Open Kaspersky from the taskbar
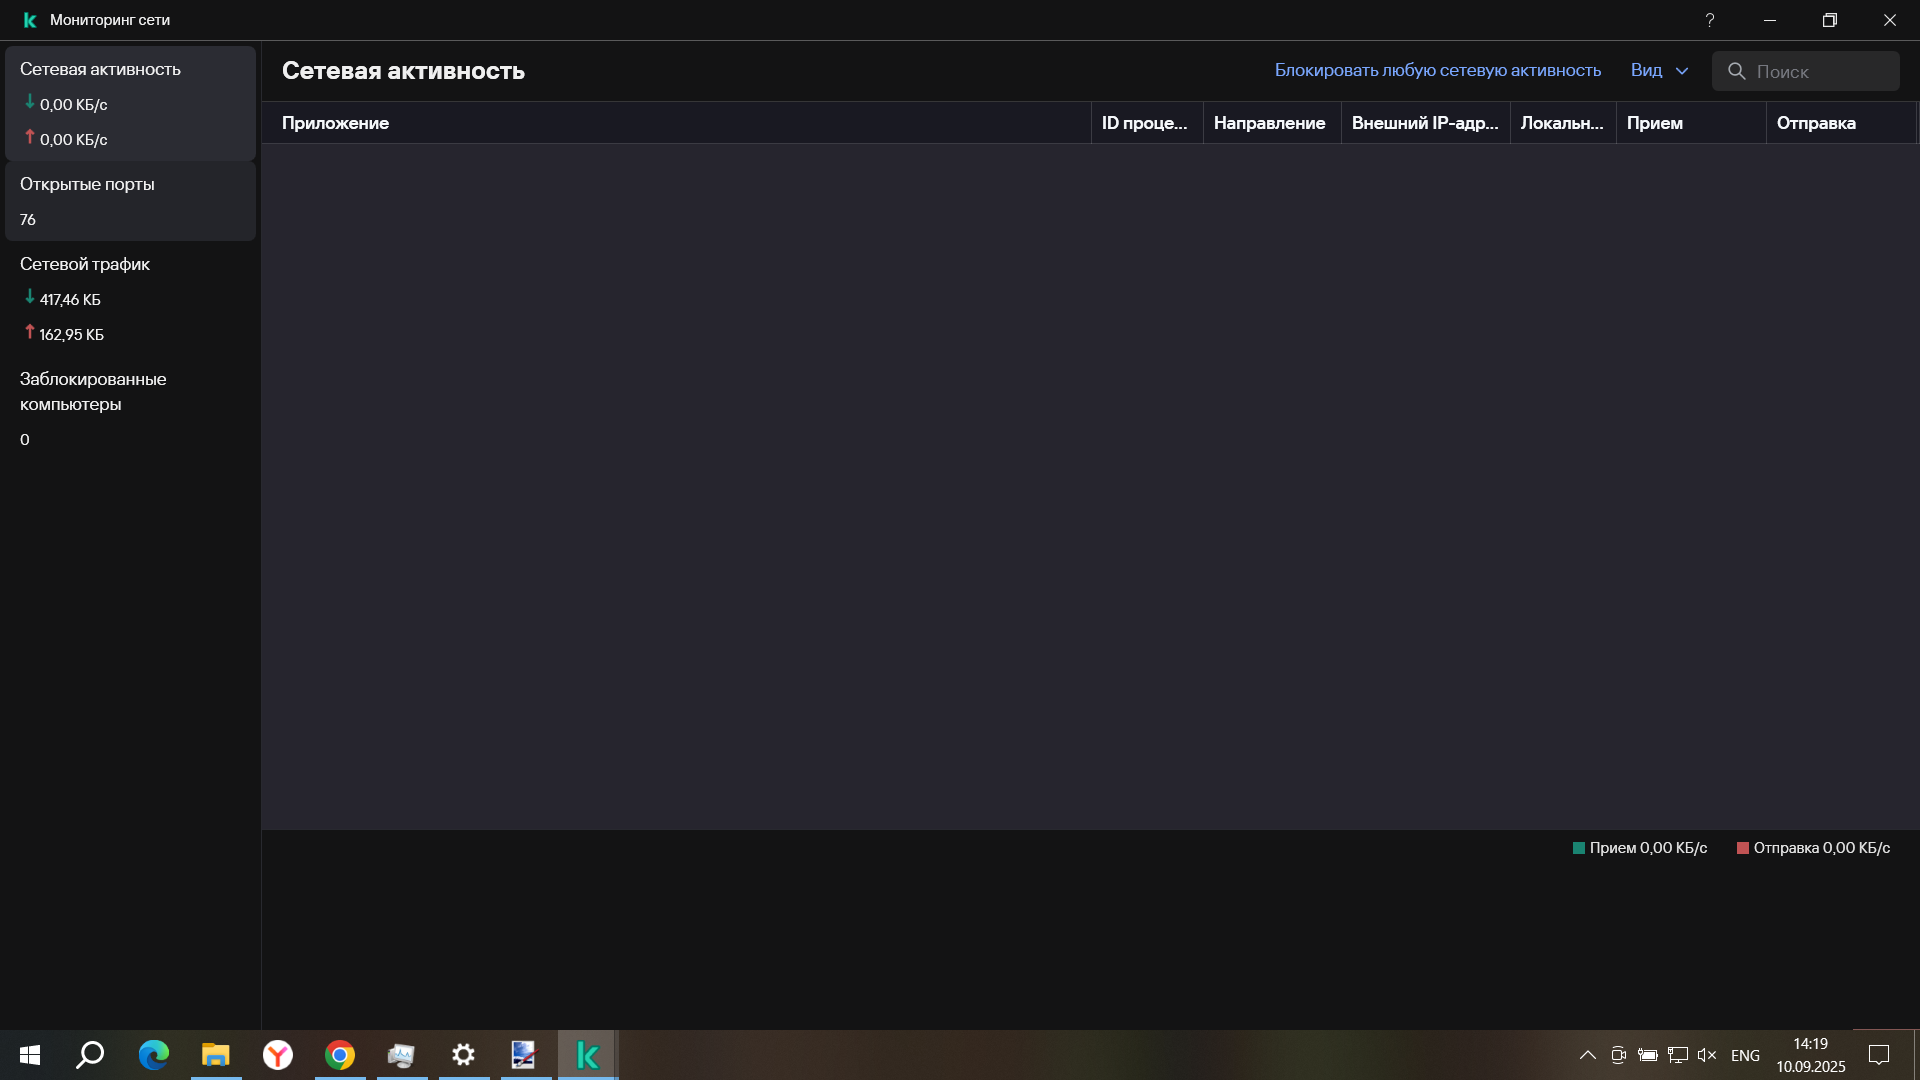 pyautogui.click(x=587, y=1055)
